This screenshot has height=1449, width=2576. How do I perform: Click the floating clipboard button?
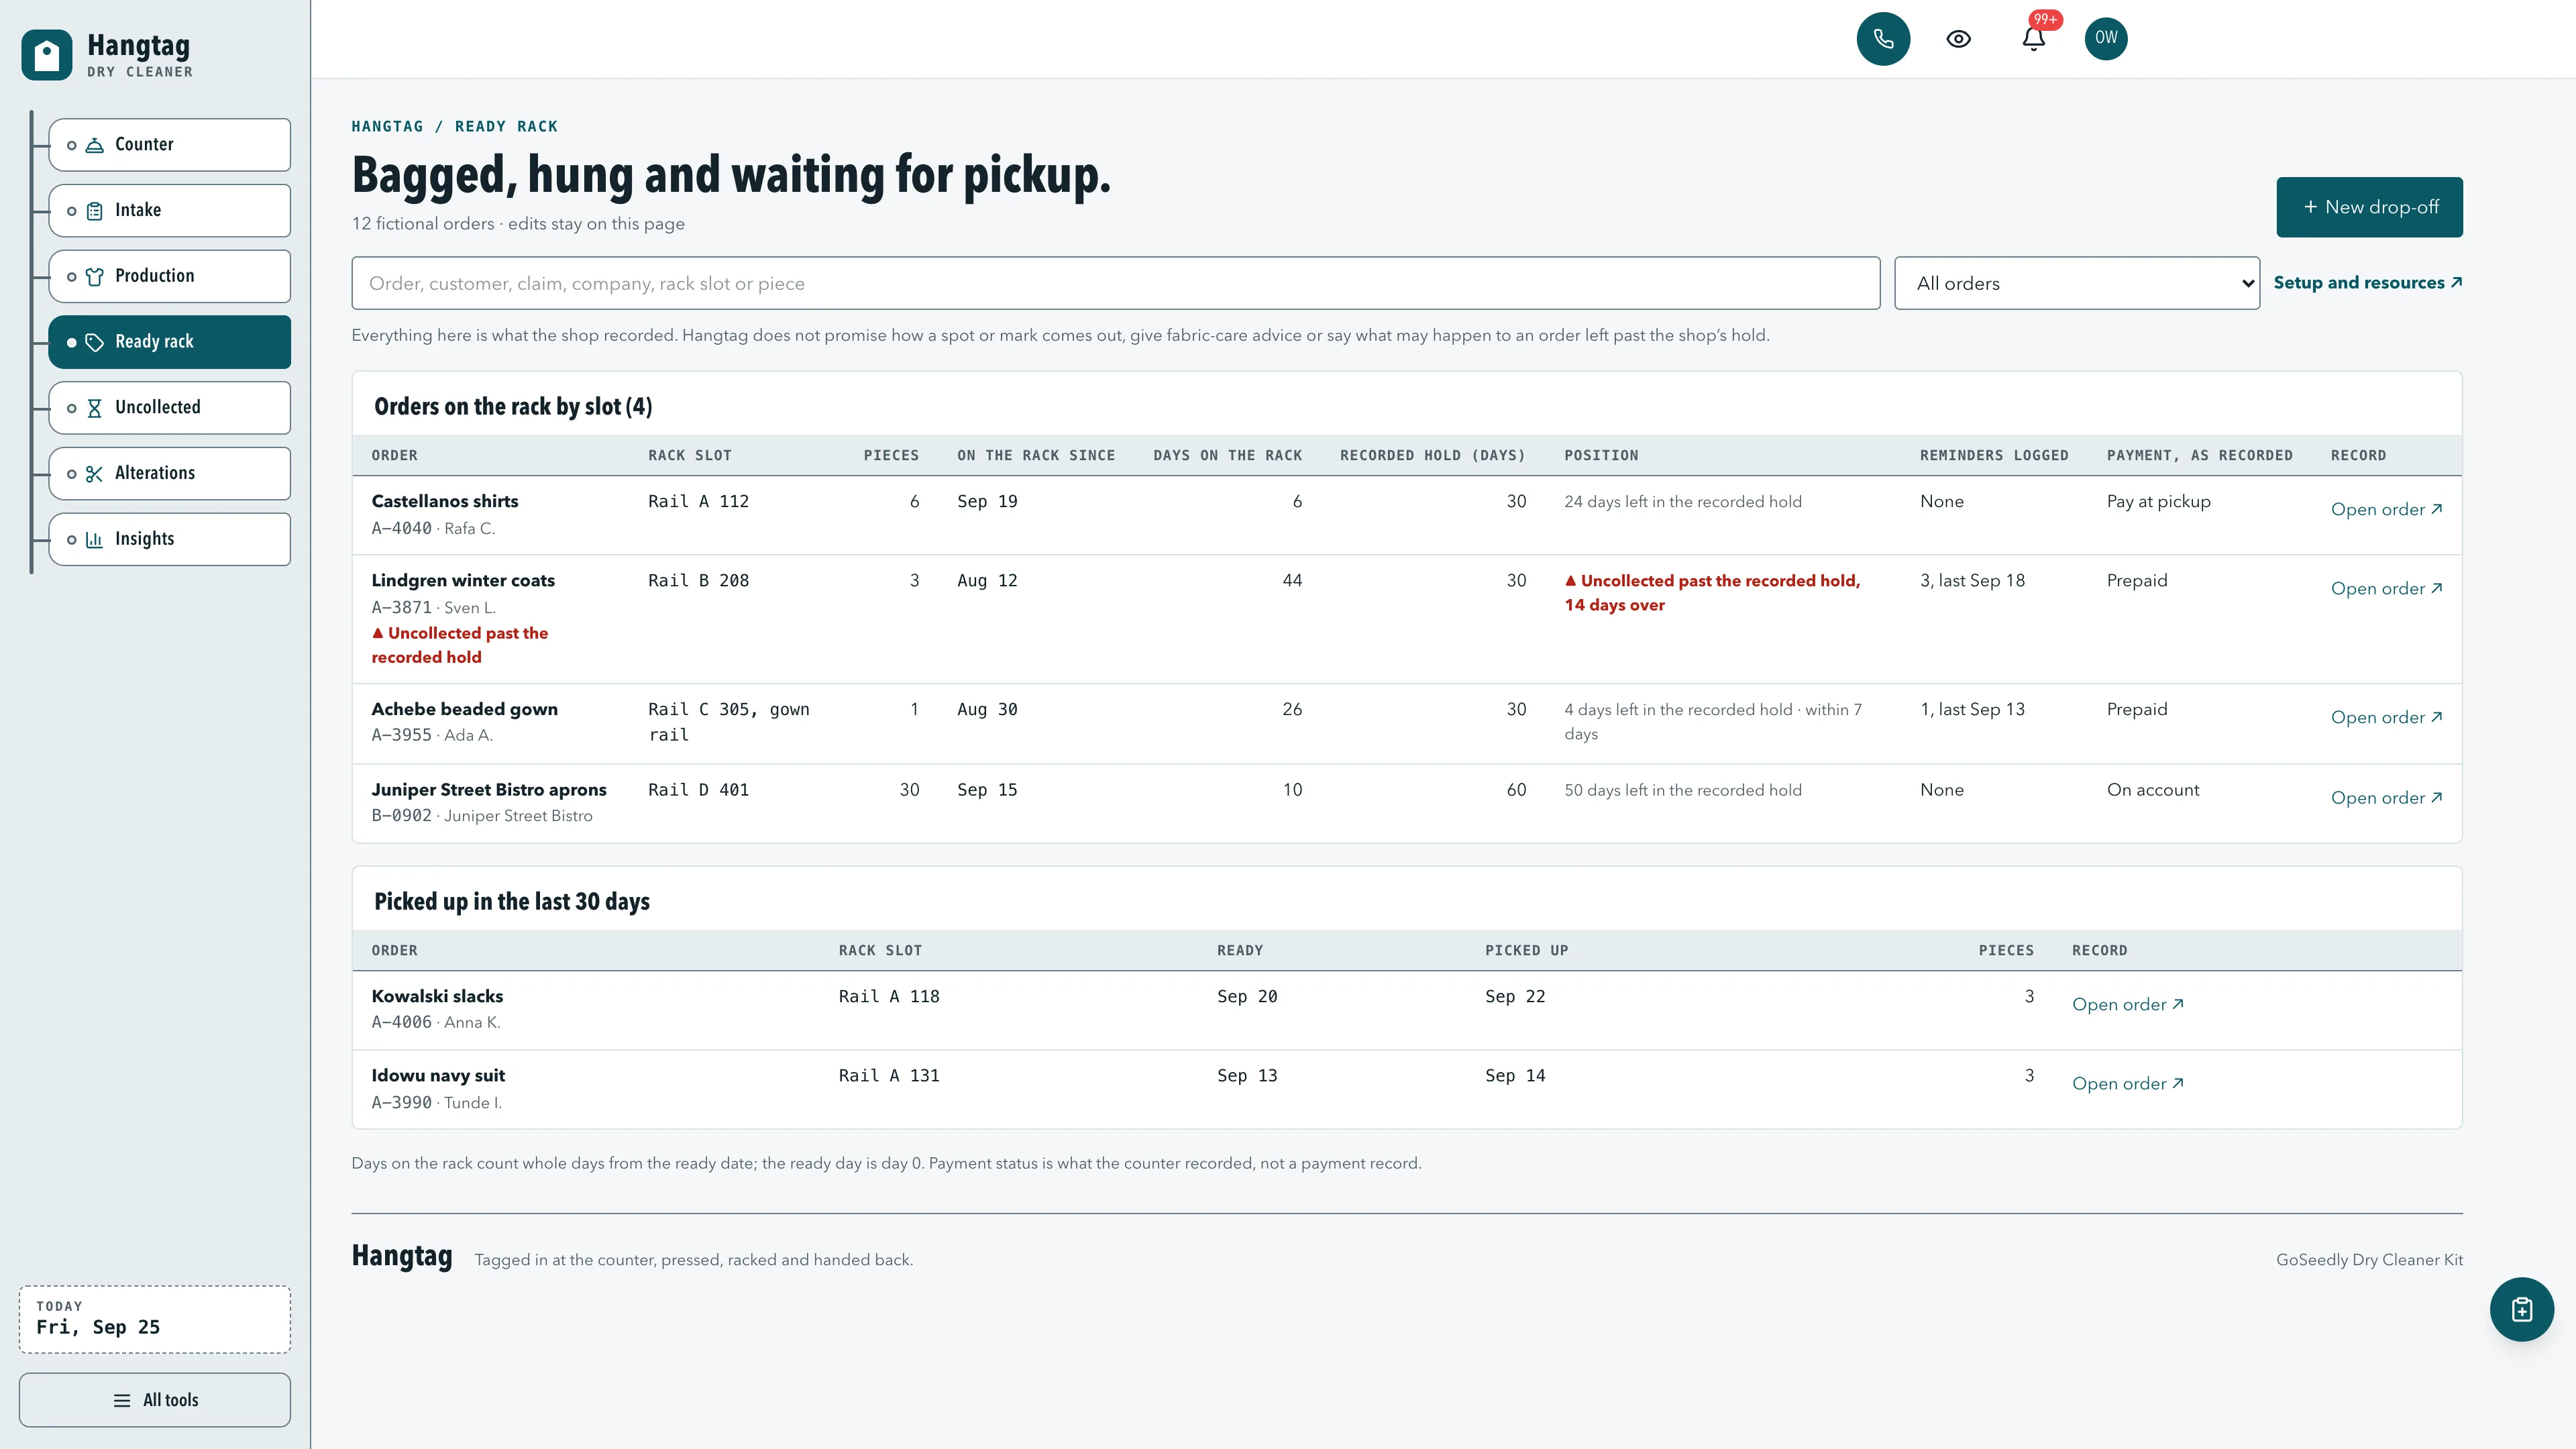(2521, 1309)
